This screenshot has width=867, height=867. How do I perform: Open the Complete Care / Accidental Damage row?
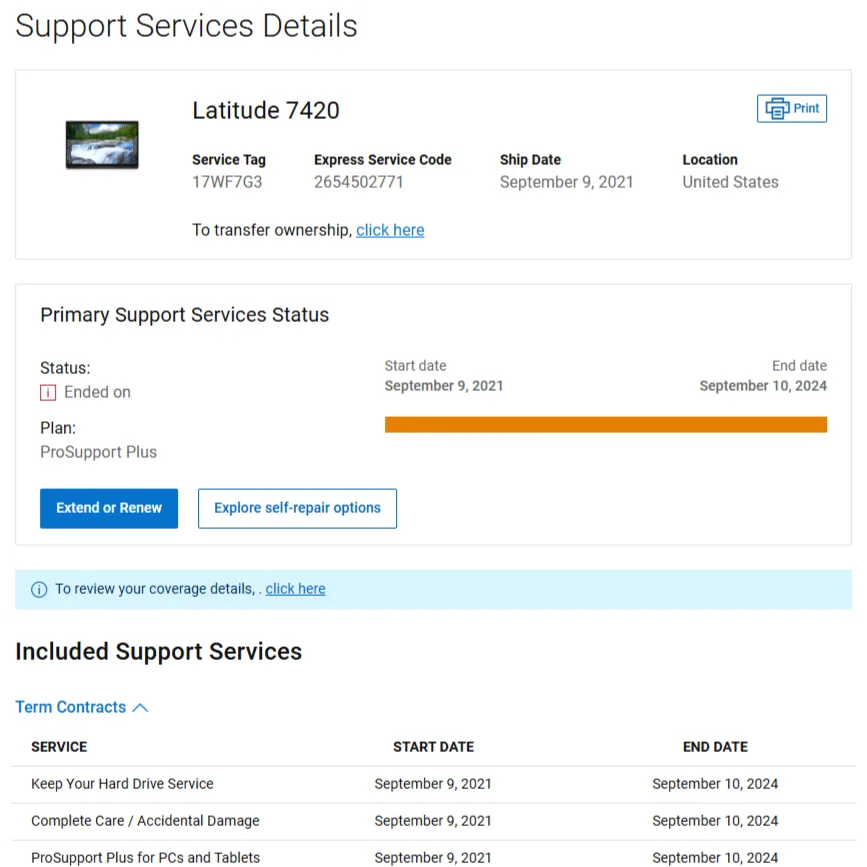pyautogui.click(x=145, y=820)
